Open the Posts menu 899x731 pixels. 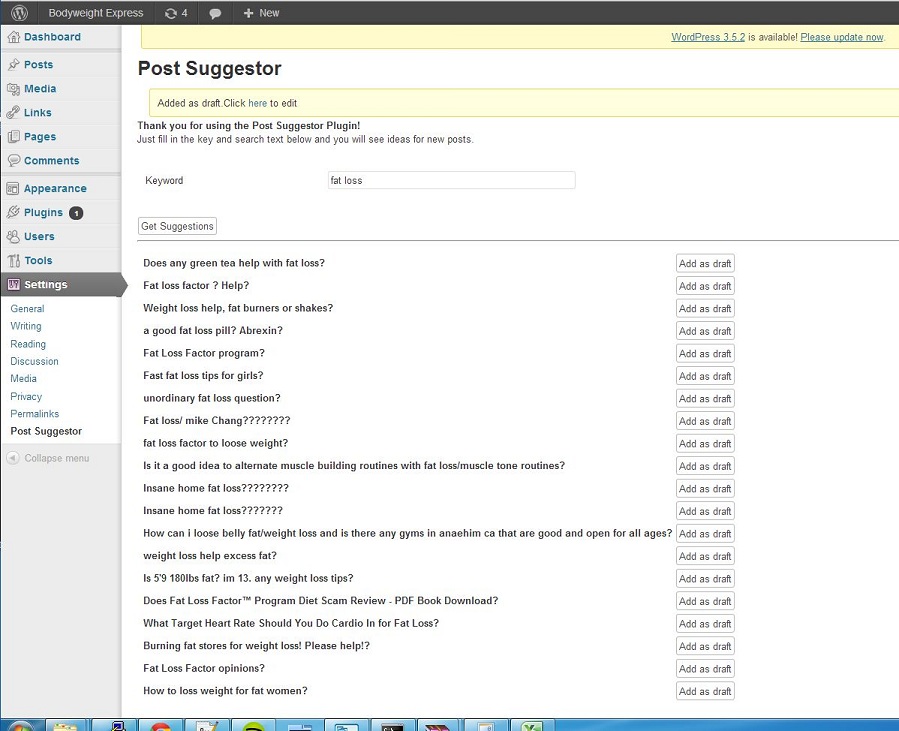coord(38,65)
